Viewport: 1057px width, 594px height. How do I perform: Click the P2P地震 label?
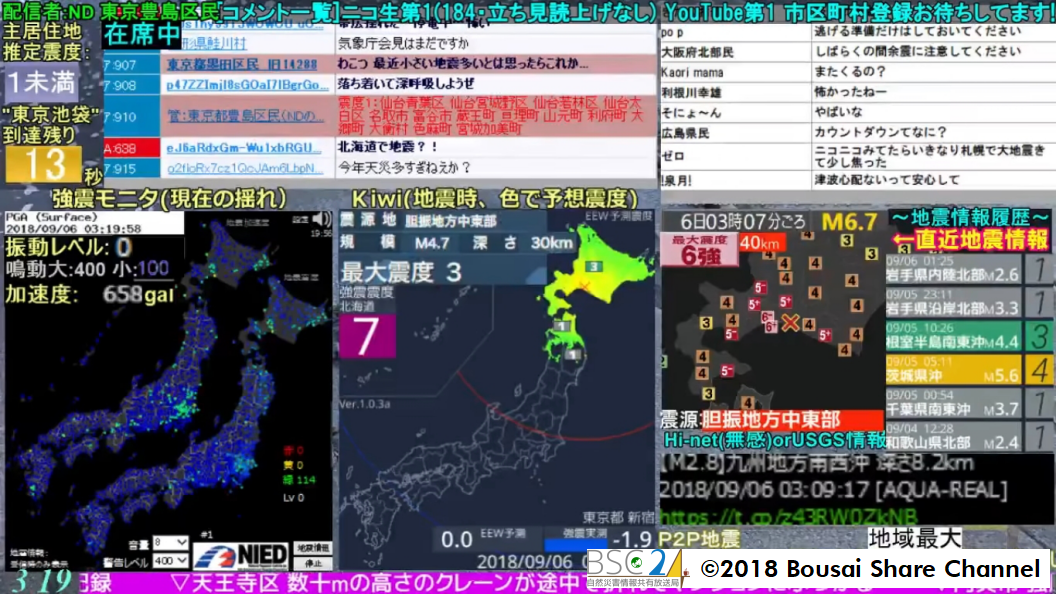(x=698, y=539)
